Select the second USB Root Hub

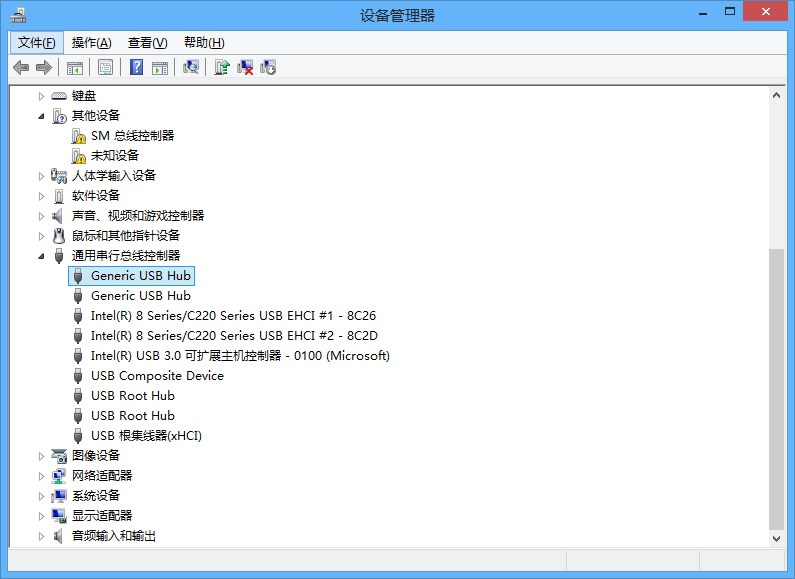132,416
